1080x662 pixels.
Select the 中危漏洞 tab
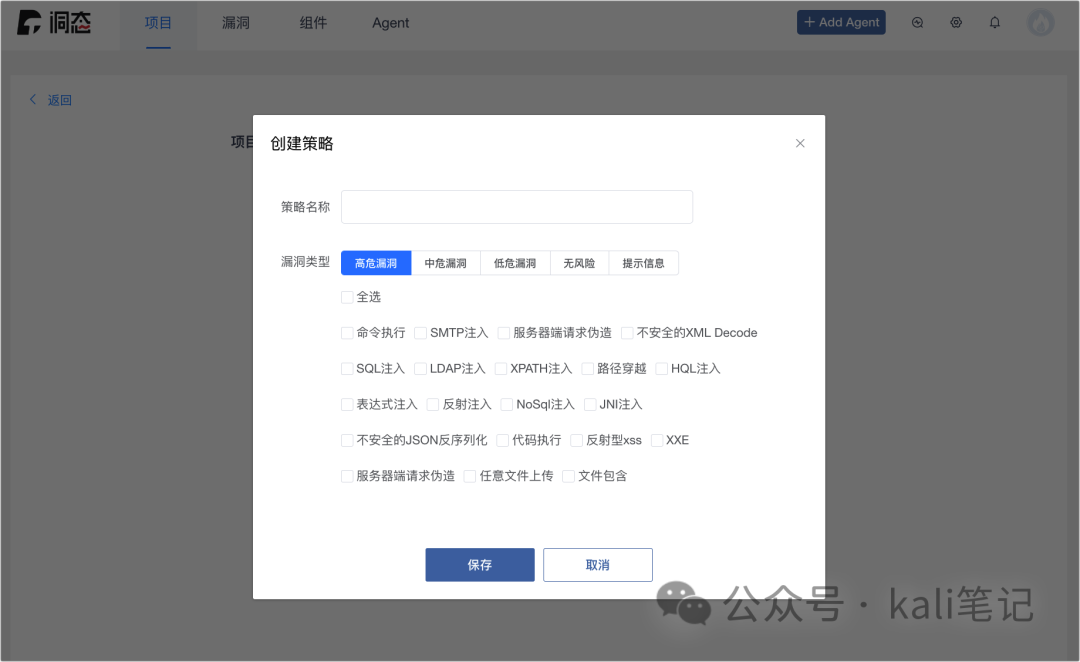[x=446, y=263]
